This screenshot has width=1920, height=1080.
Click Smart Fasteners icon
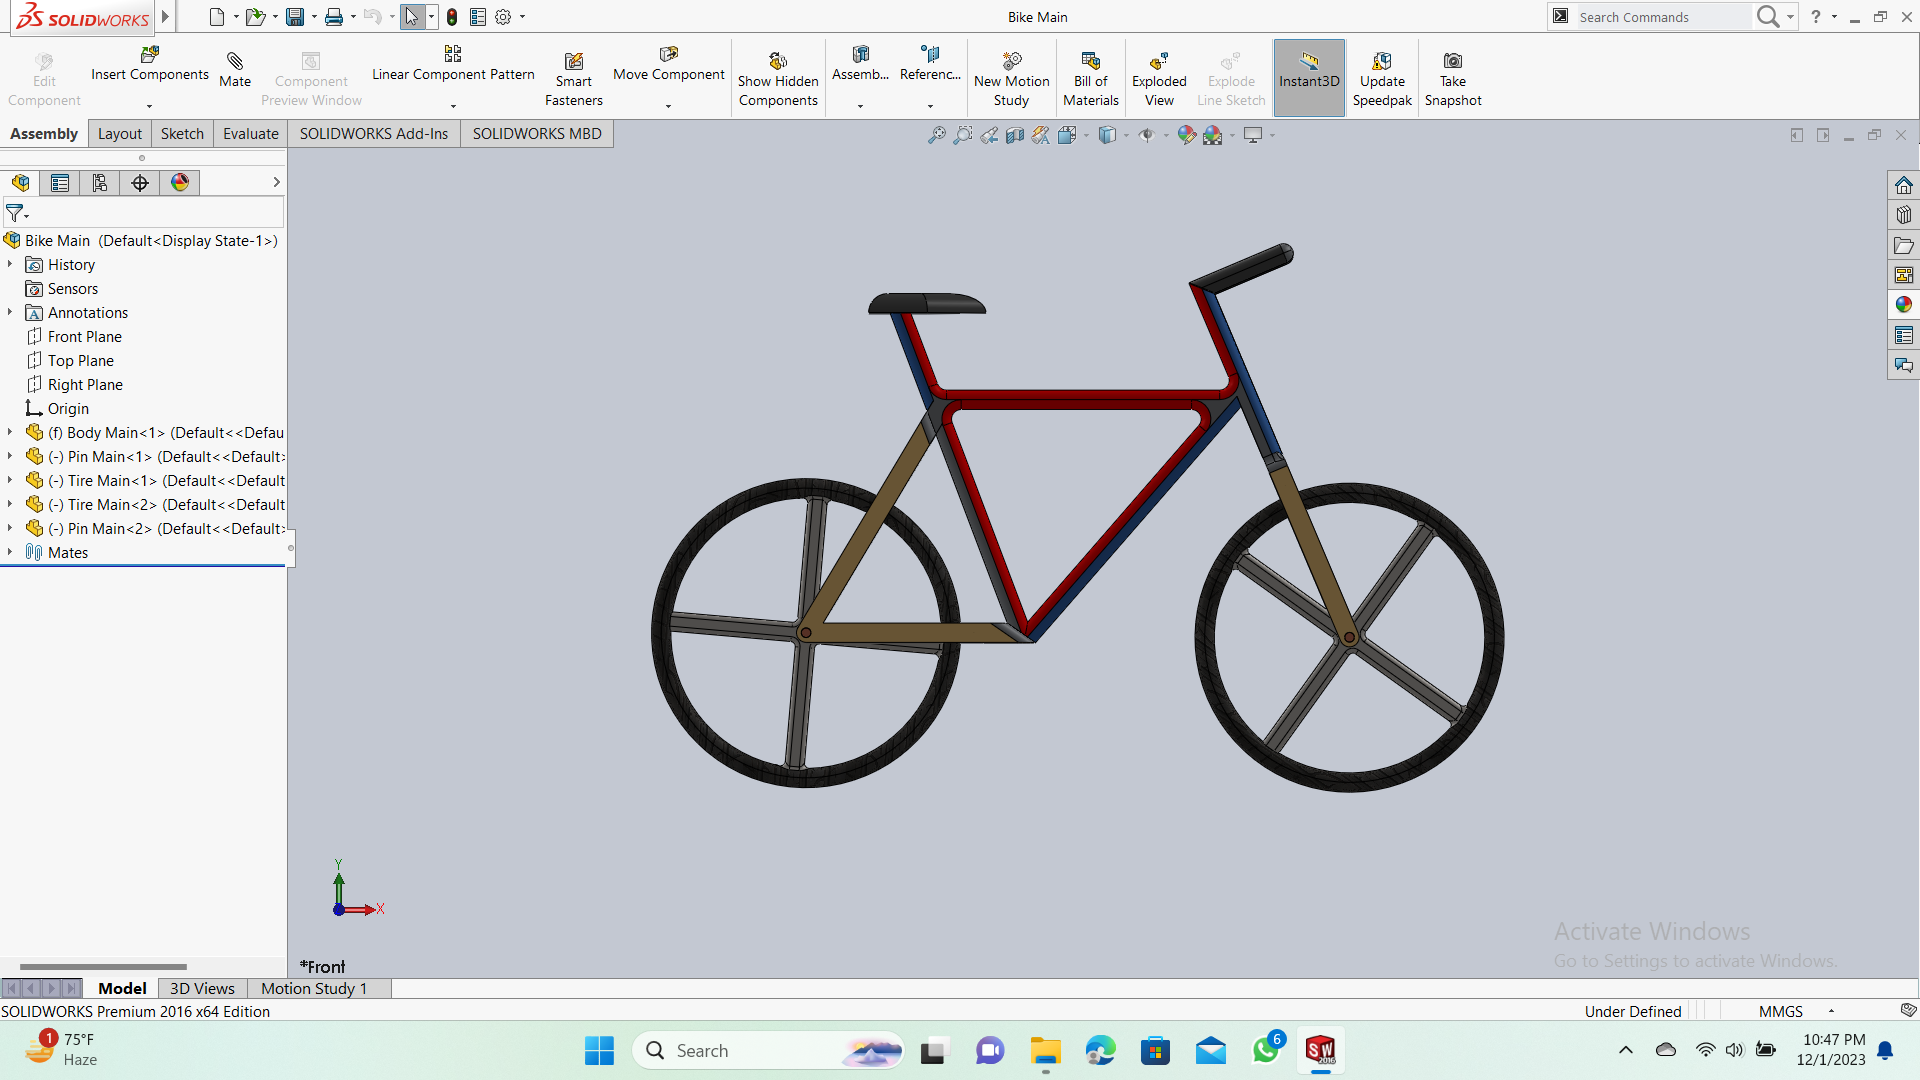pyautogui.click(x=573, y=79)
